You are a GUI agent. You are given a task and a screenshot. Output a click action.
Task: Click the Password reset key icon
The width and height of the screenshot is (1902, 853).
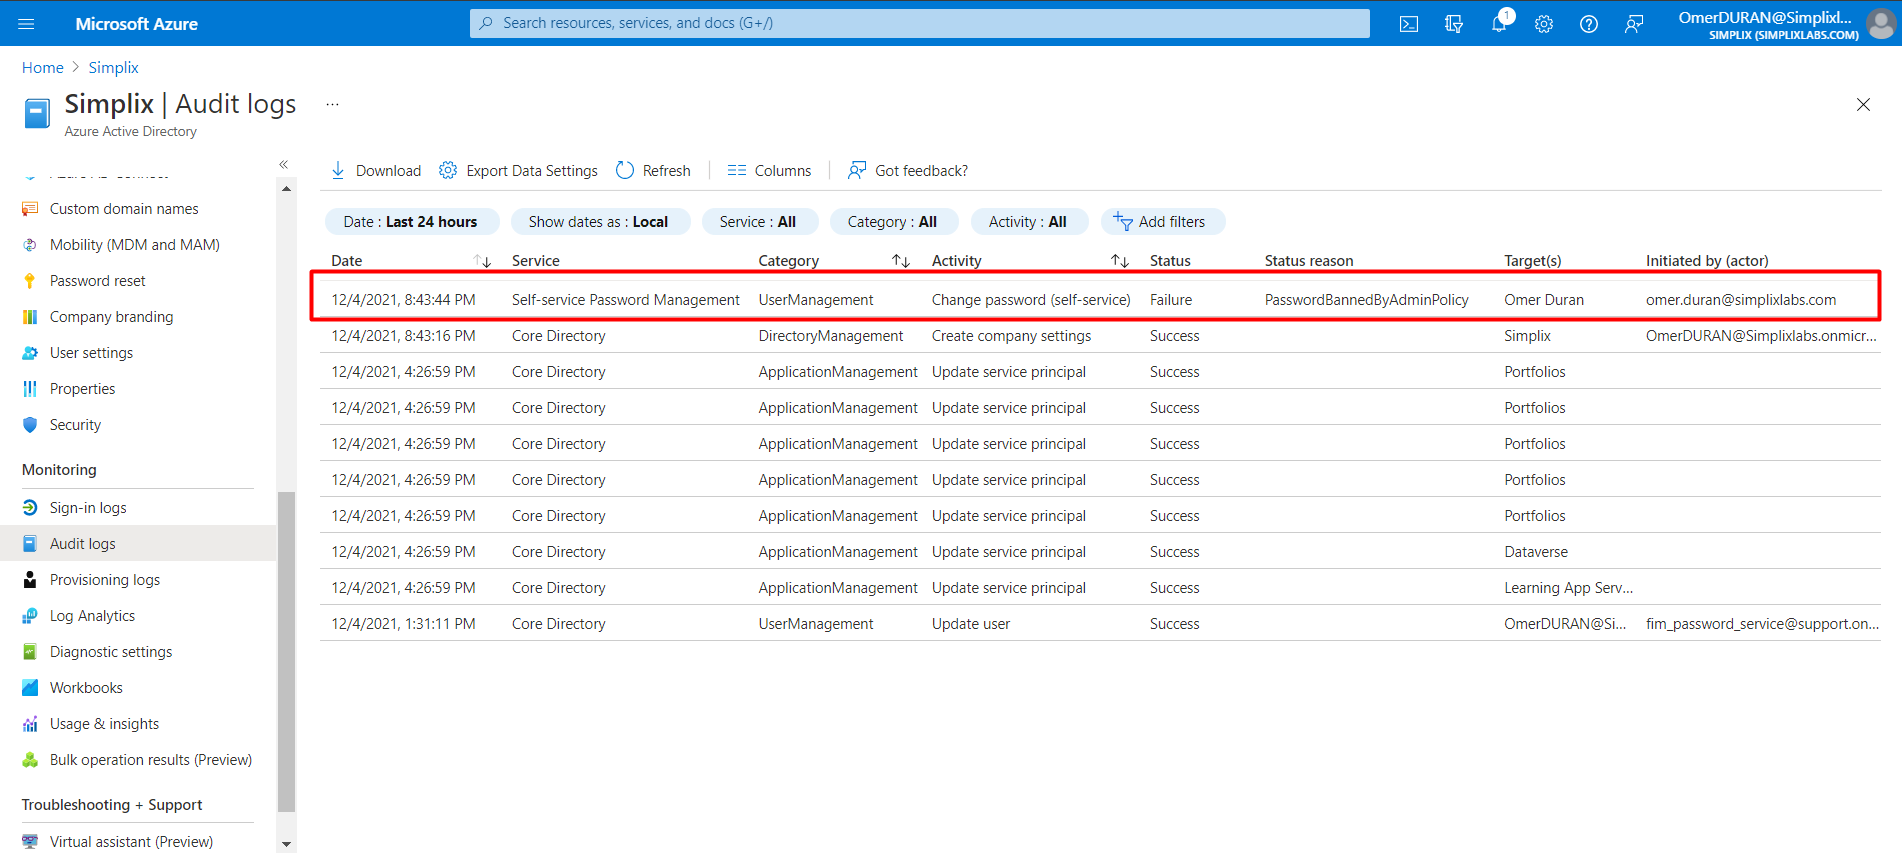[30, 281]
